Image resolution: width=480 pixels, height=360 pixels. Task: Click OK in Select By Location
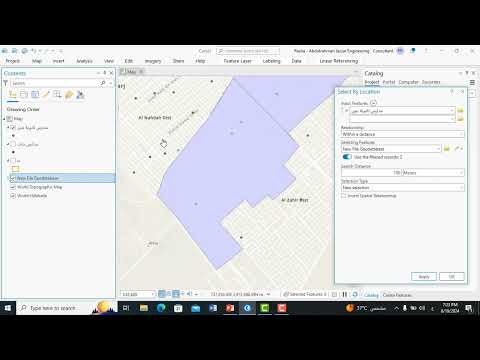[452, 277]
